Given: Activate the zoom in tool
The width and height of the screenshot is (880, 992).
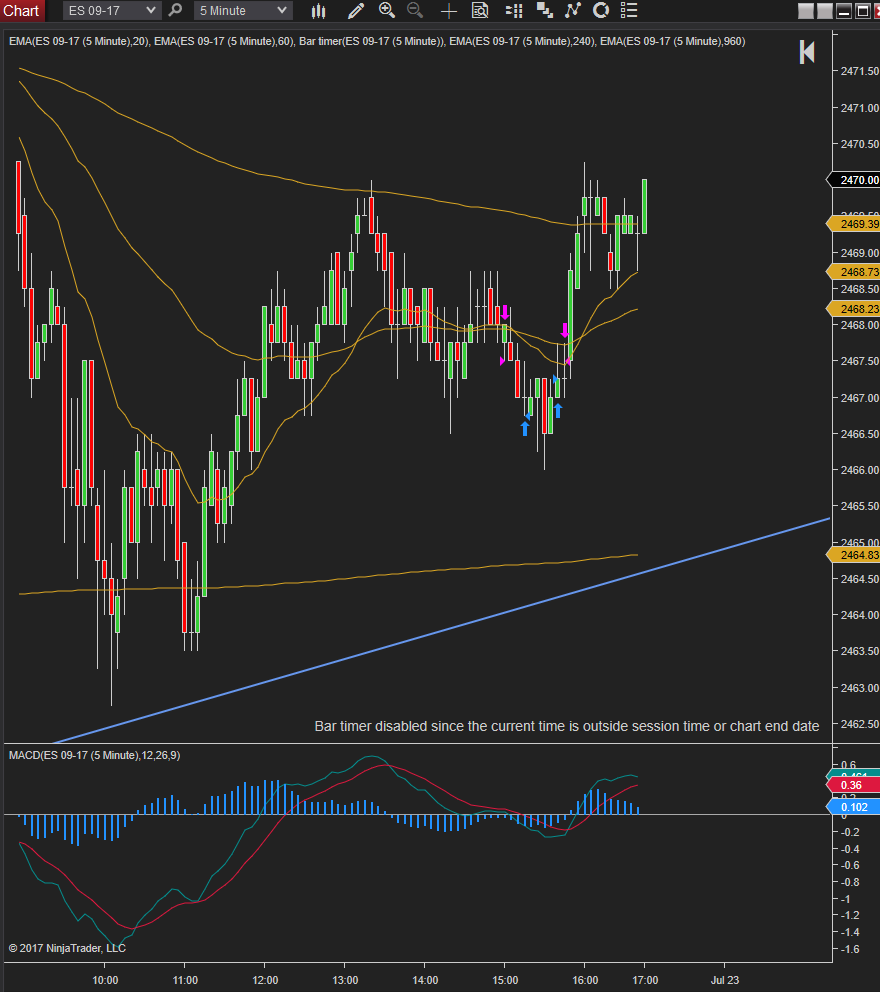Looking at the screenshot, I should 387,10.
